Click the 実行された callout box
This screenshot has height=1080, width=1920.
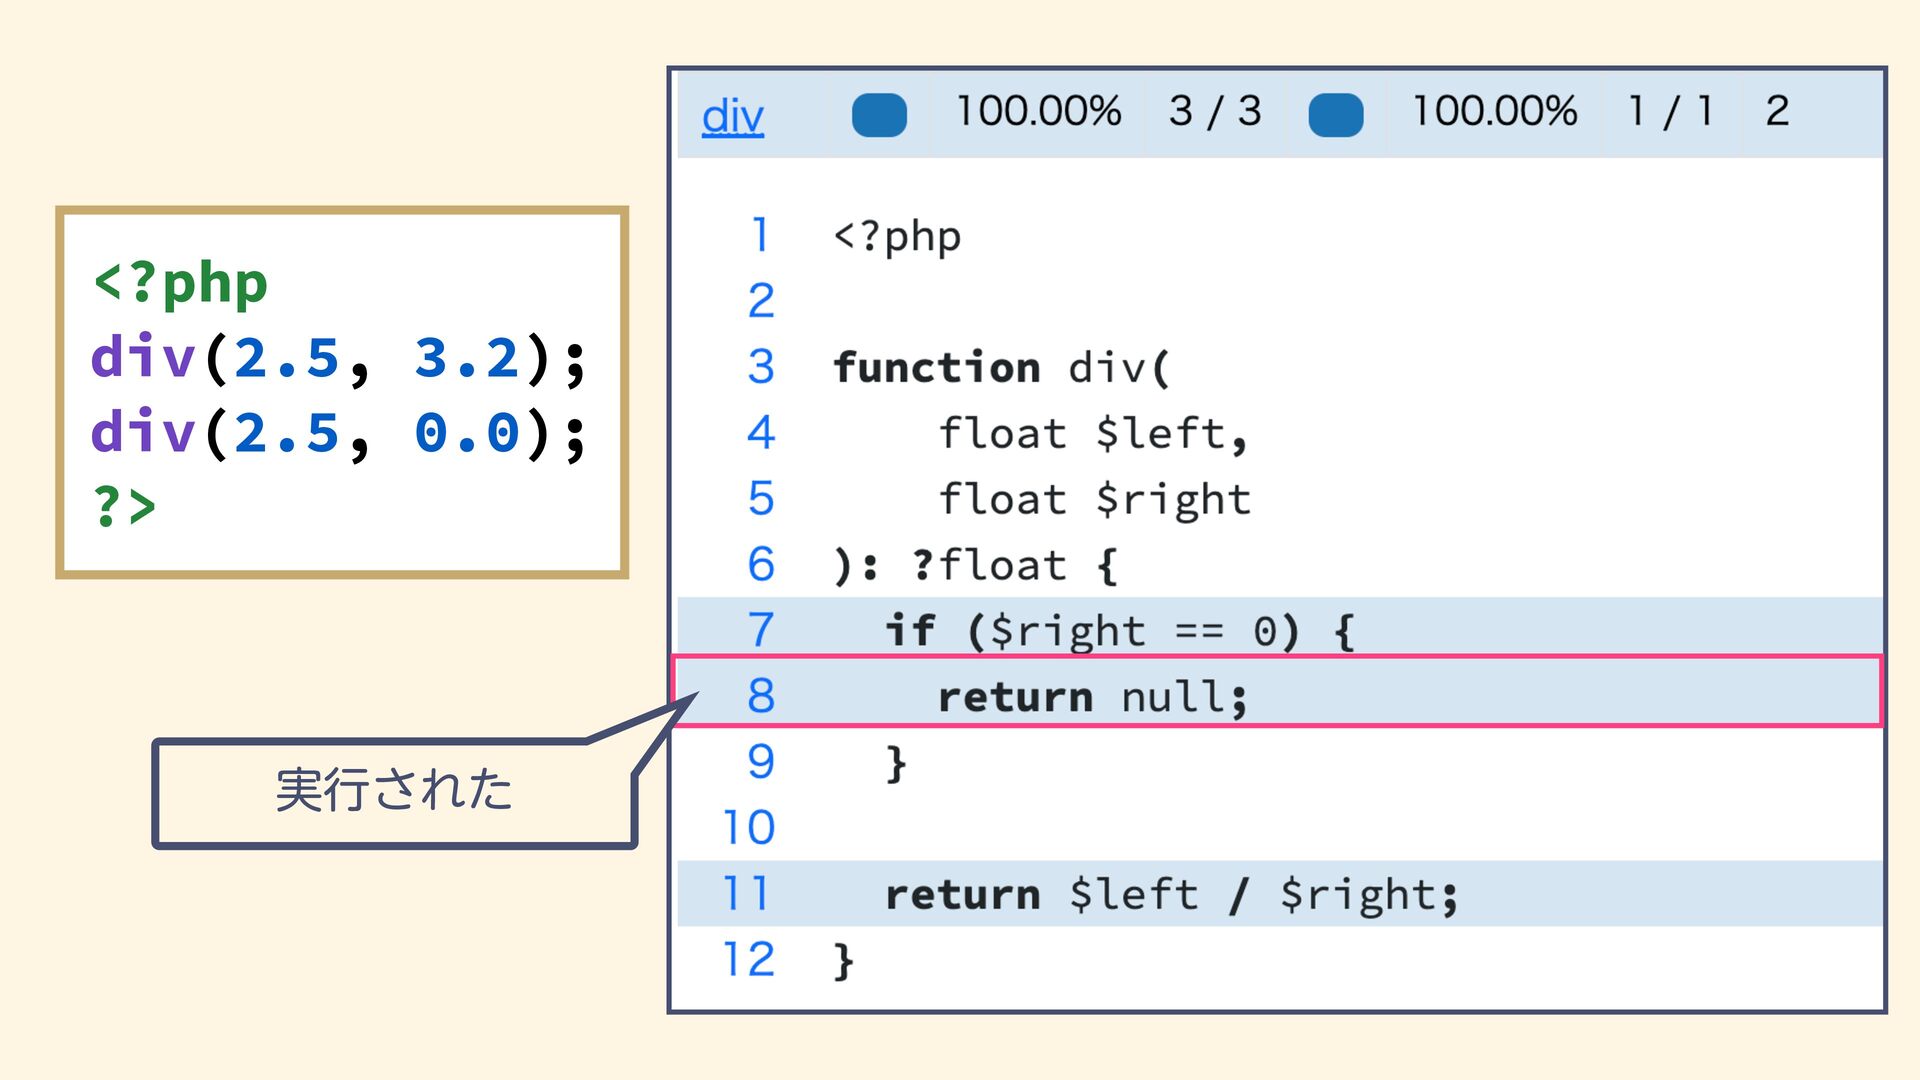pyautogui.click(x=394, y=792)
